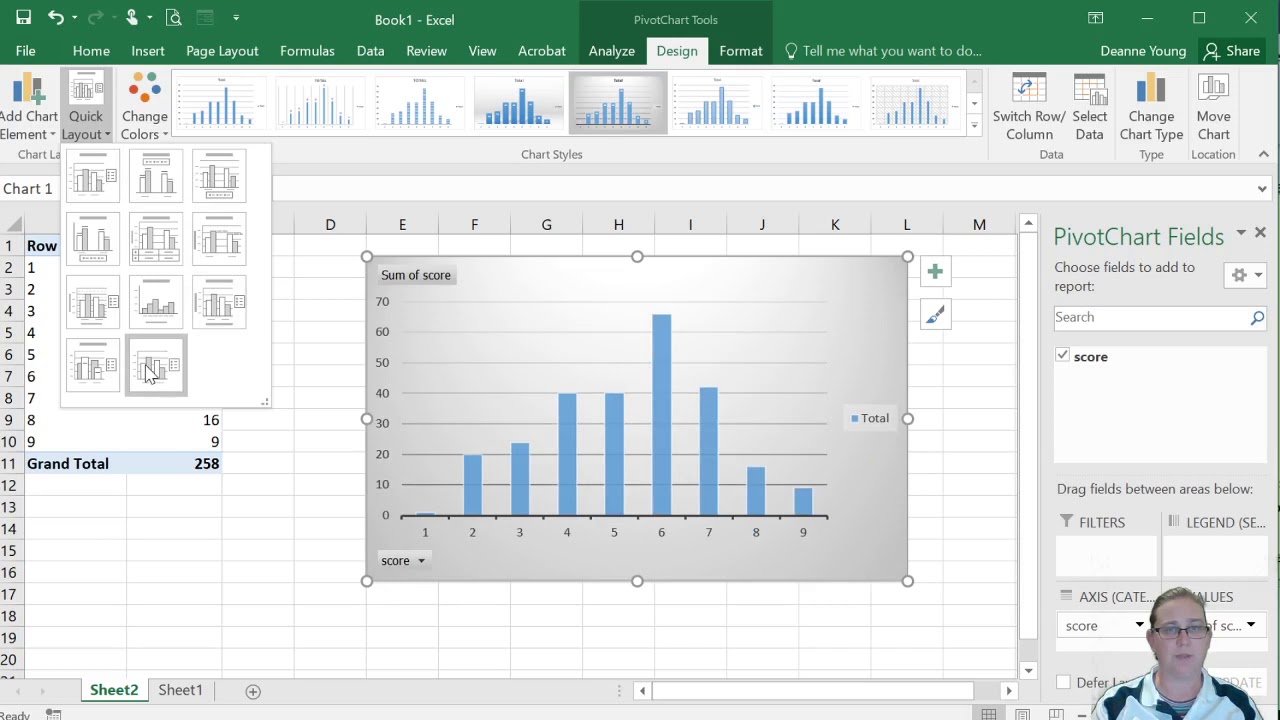Switch to the Insert tab
This screenshot has height=720, width=1280.
coord(147,51)
